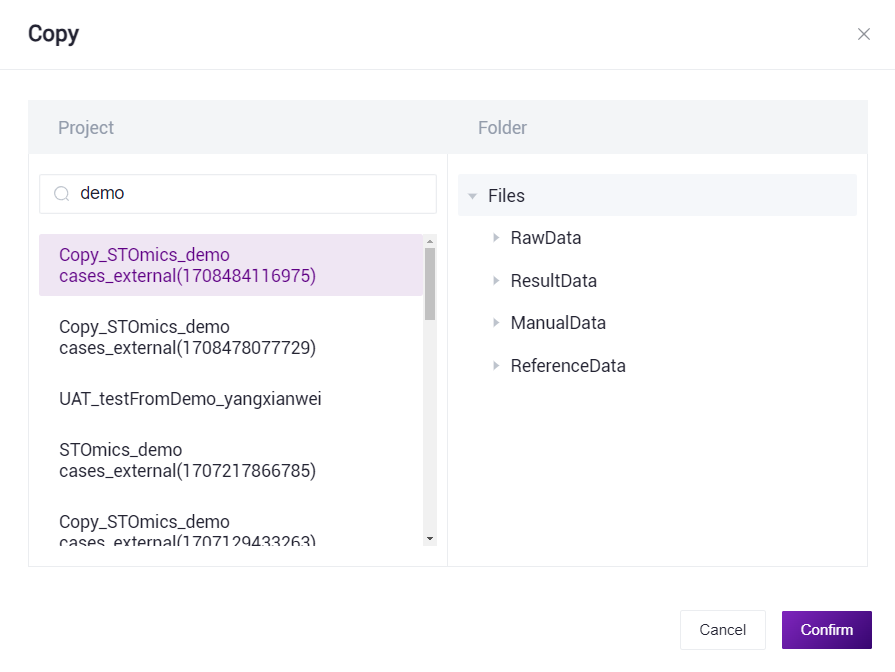Image resolution: width=895 pixels, height=672 pixels.
Task: Click the project list scrollbar thumb
Action: coord(430,284)
